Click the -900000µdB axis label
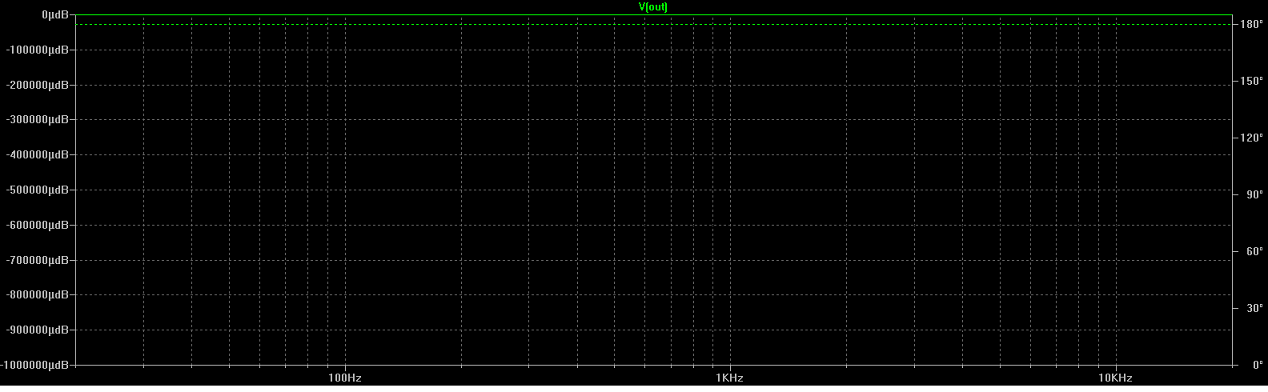 38,330
